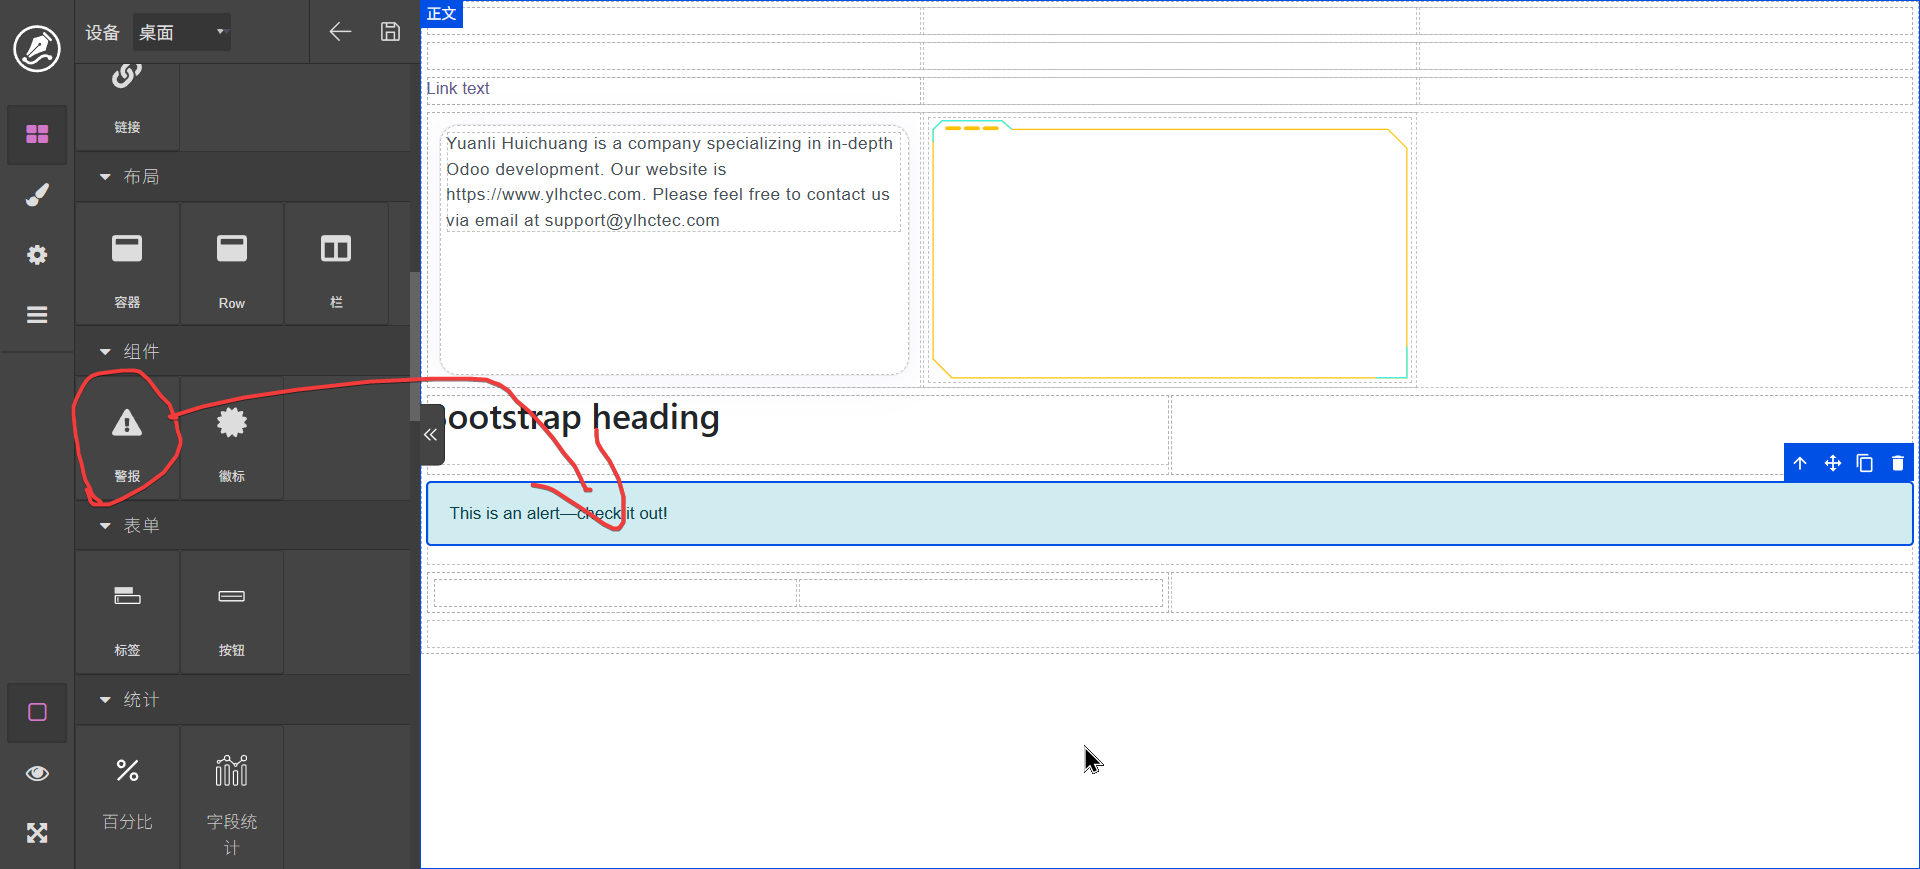Click the undo back arrow icon

pyautogui.click(x=340, y=32)
